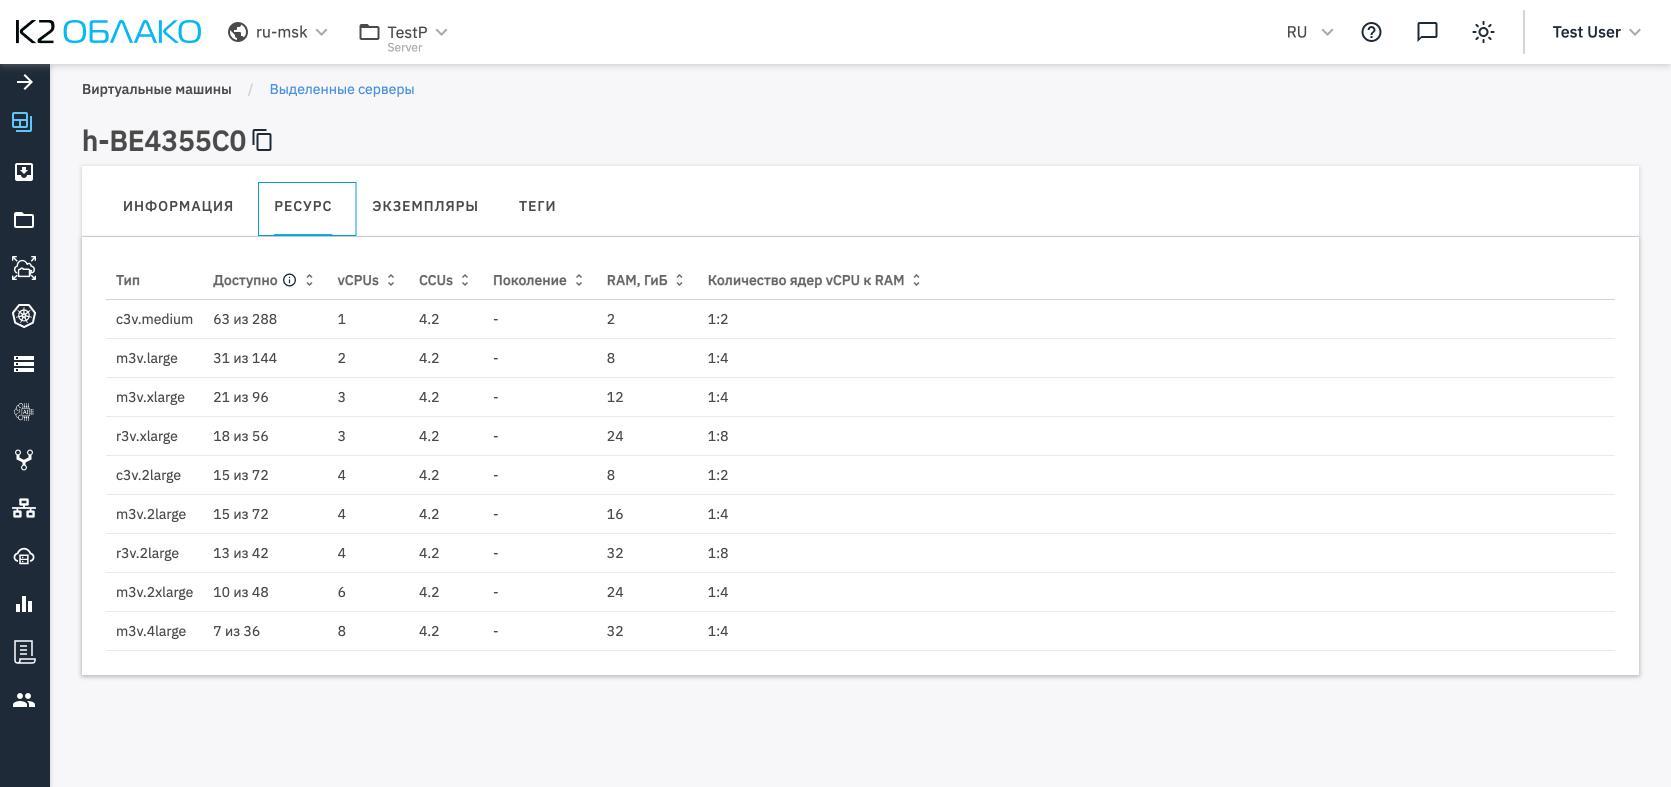Open the RU language dropdown
Screen dimensions: 1671x787
1309,32
